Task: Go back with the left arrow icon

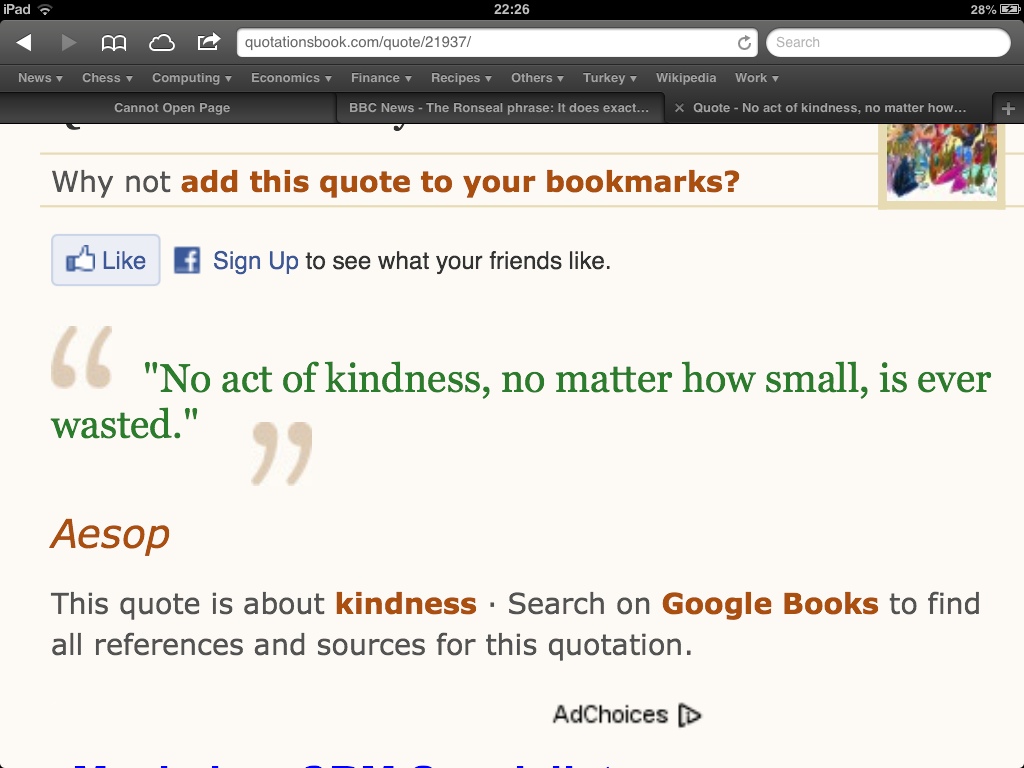Action: click(x=24, y=42)
